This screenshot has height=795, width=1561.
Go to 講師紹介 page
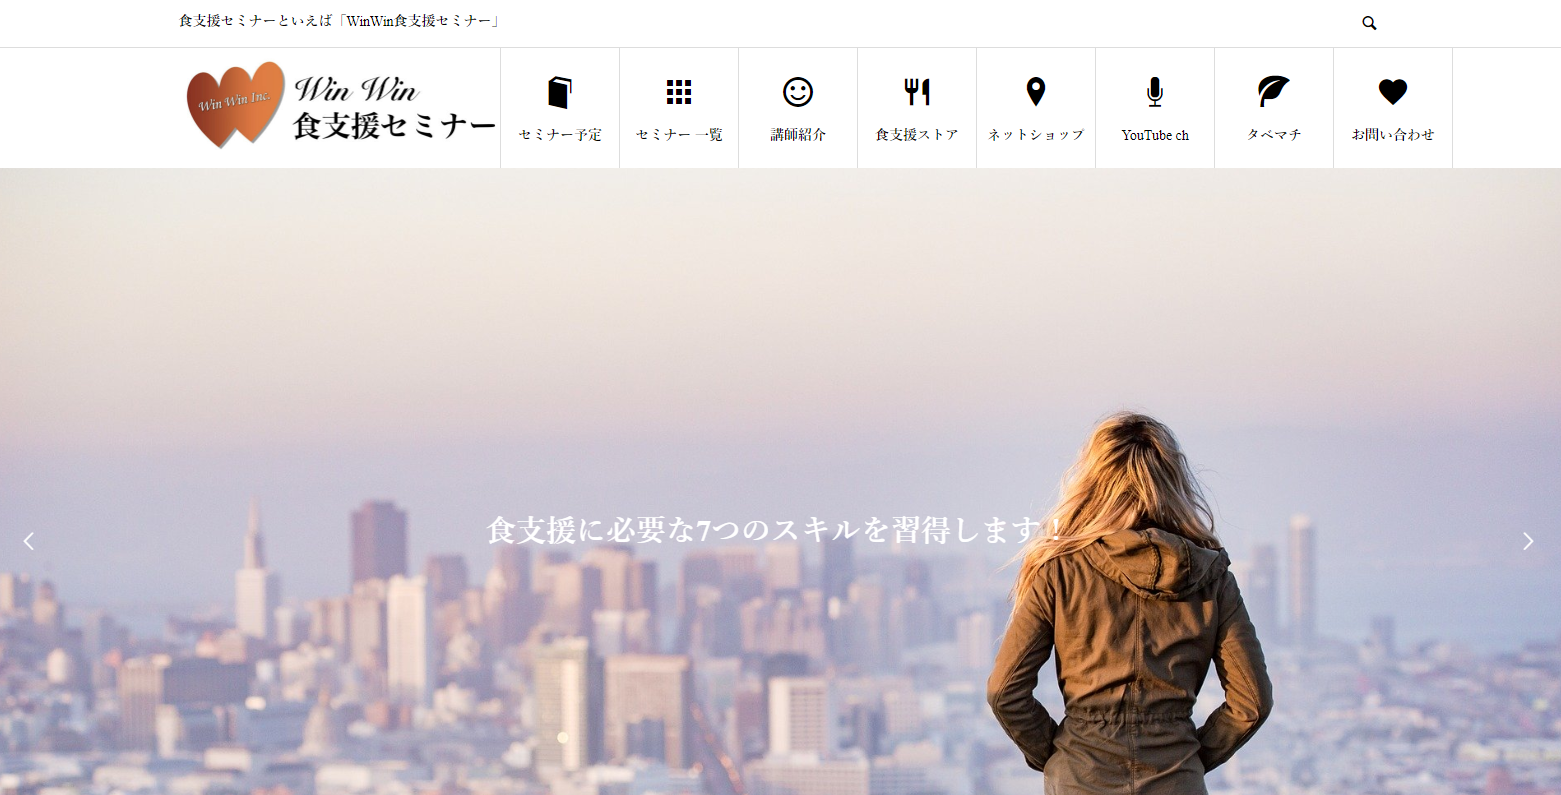pyautogui.click(x=798, y=135)
